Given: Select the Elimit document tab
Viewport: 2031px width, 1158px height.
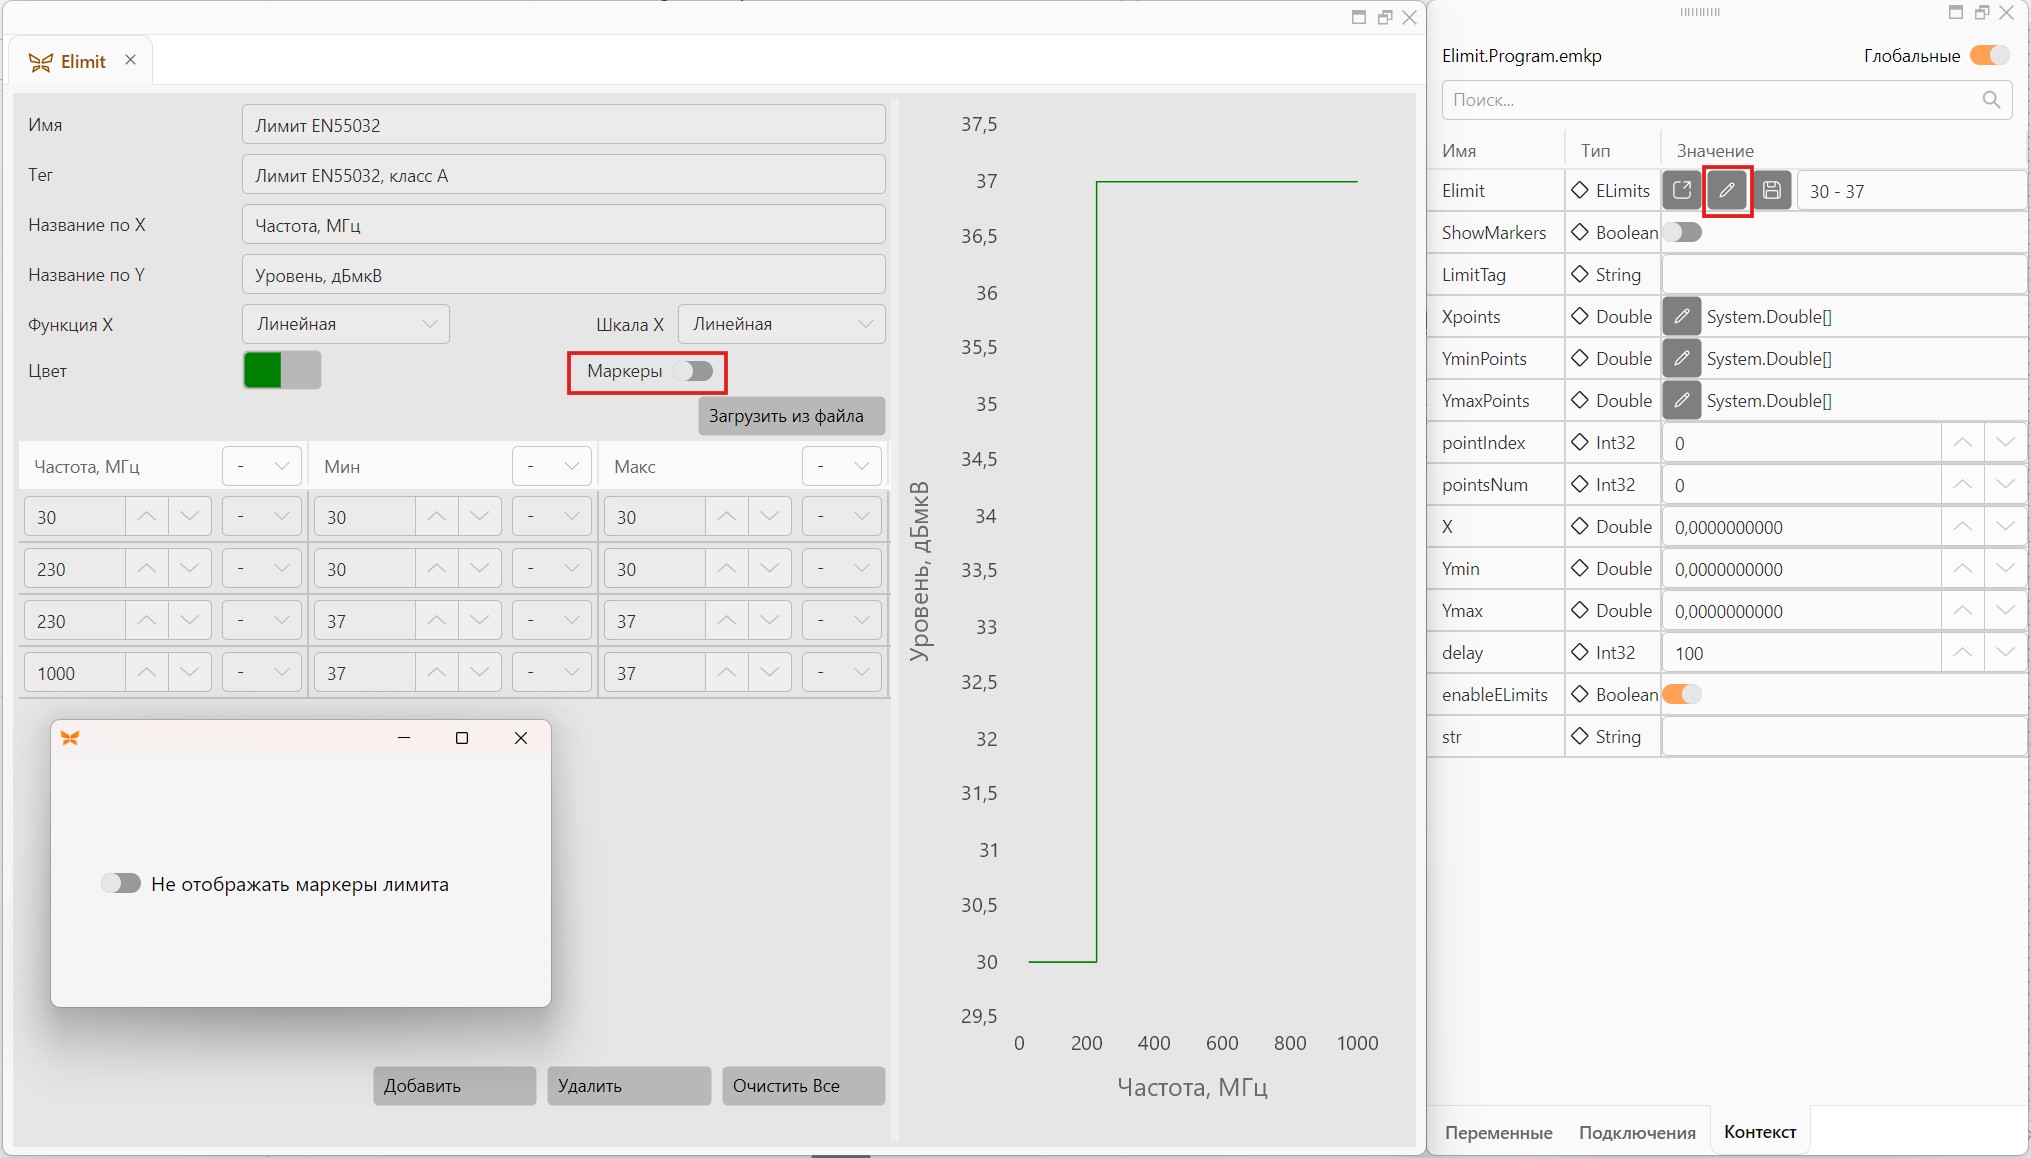Looking at the screenshot, I should pyautogui.click(x=83, y=61).
